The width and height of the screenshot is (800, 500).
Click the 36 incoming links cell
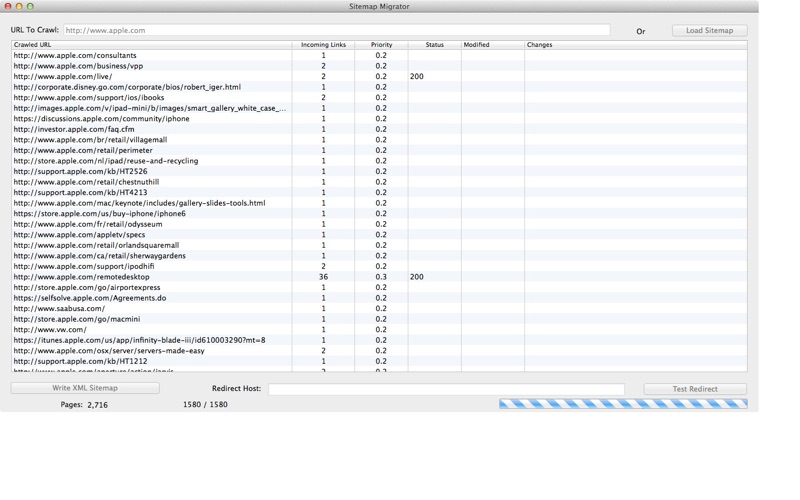click(323, 277)
